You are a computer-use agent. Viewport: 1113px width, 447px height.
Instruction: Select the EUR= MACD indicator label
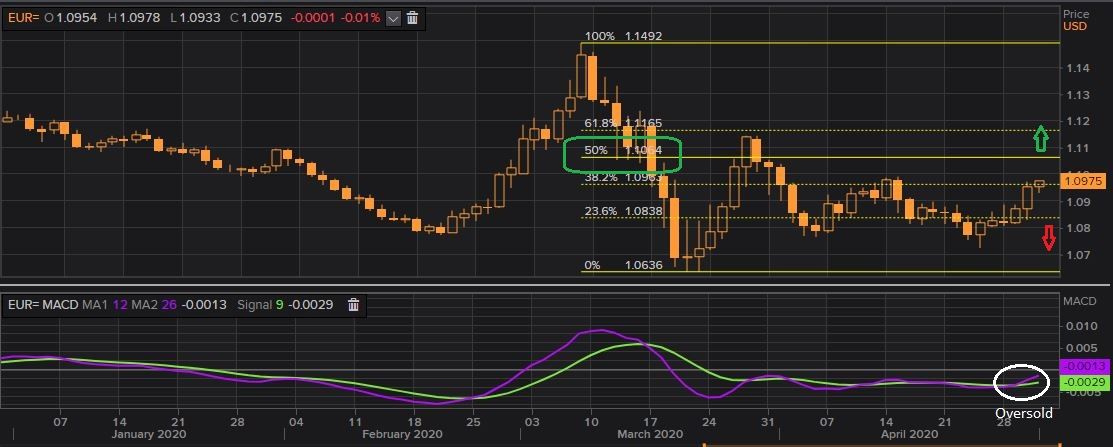click(43, 305)
